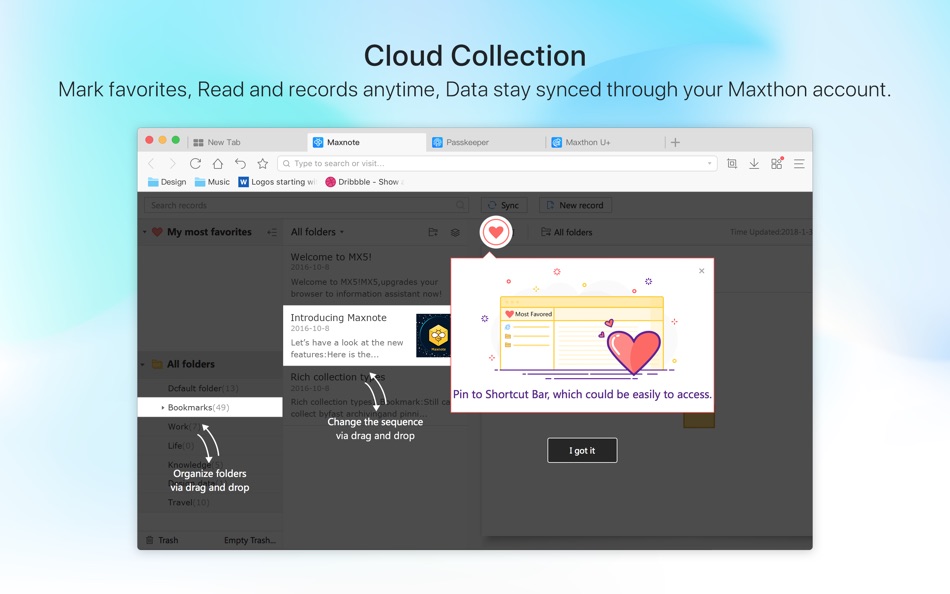
Task: Bookmark page with the star icon
Action: (x=262, y=164)
